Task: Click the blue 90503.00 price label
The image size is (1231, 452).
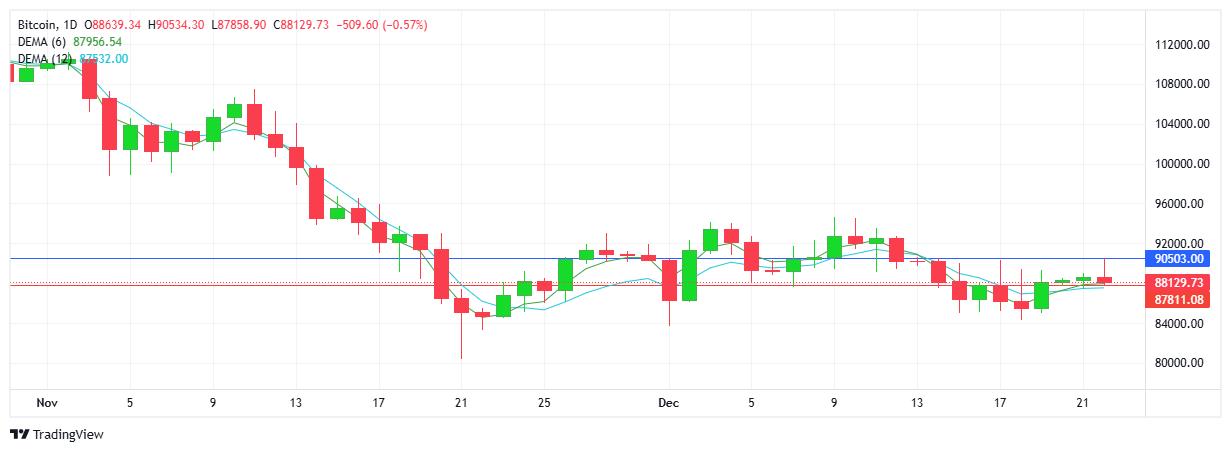Action: tap(1176, 258)
